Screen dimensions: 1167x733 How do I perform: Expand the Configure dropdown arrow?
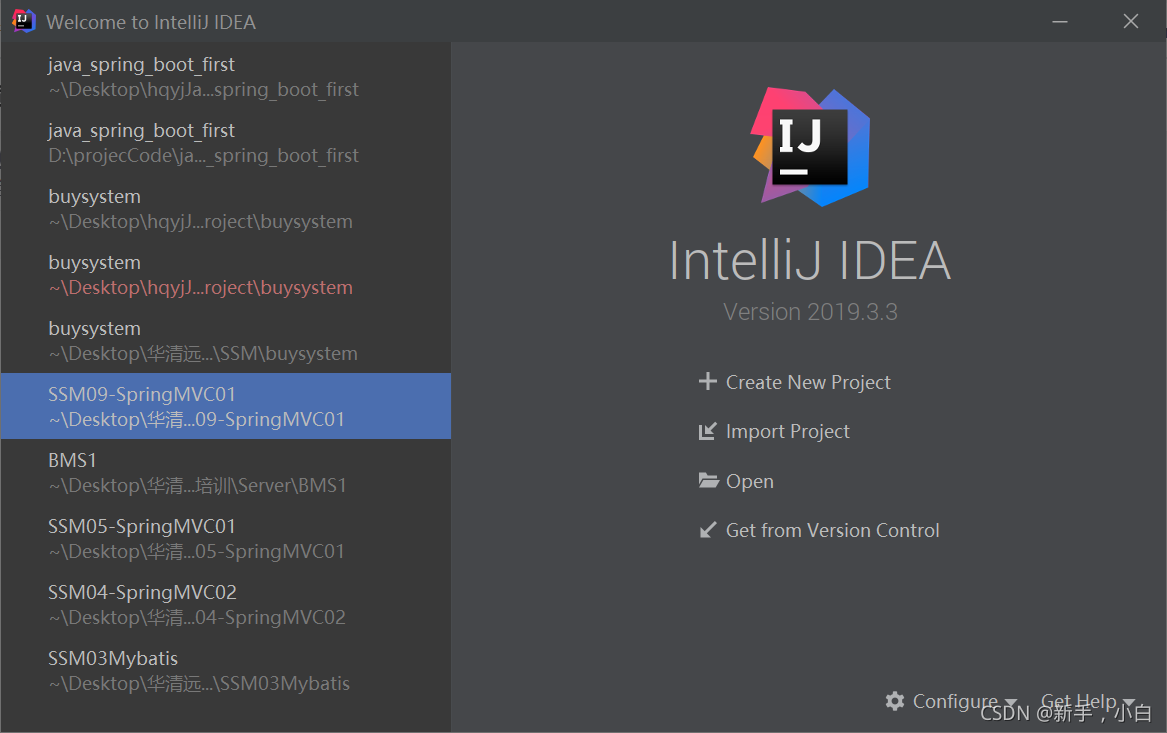point(1010,703)
